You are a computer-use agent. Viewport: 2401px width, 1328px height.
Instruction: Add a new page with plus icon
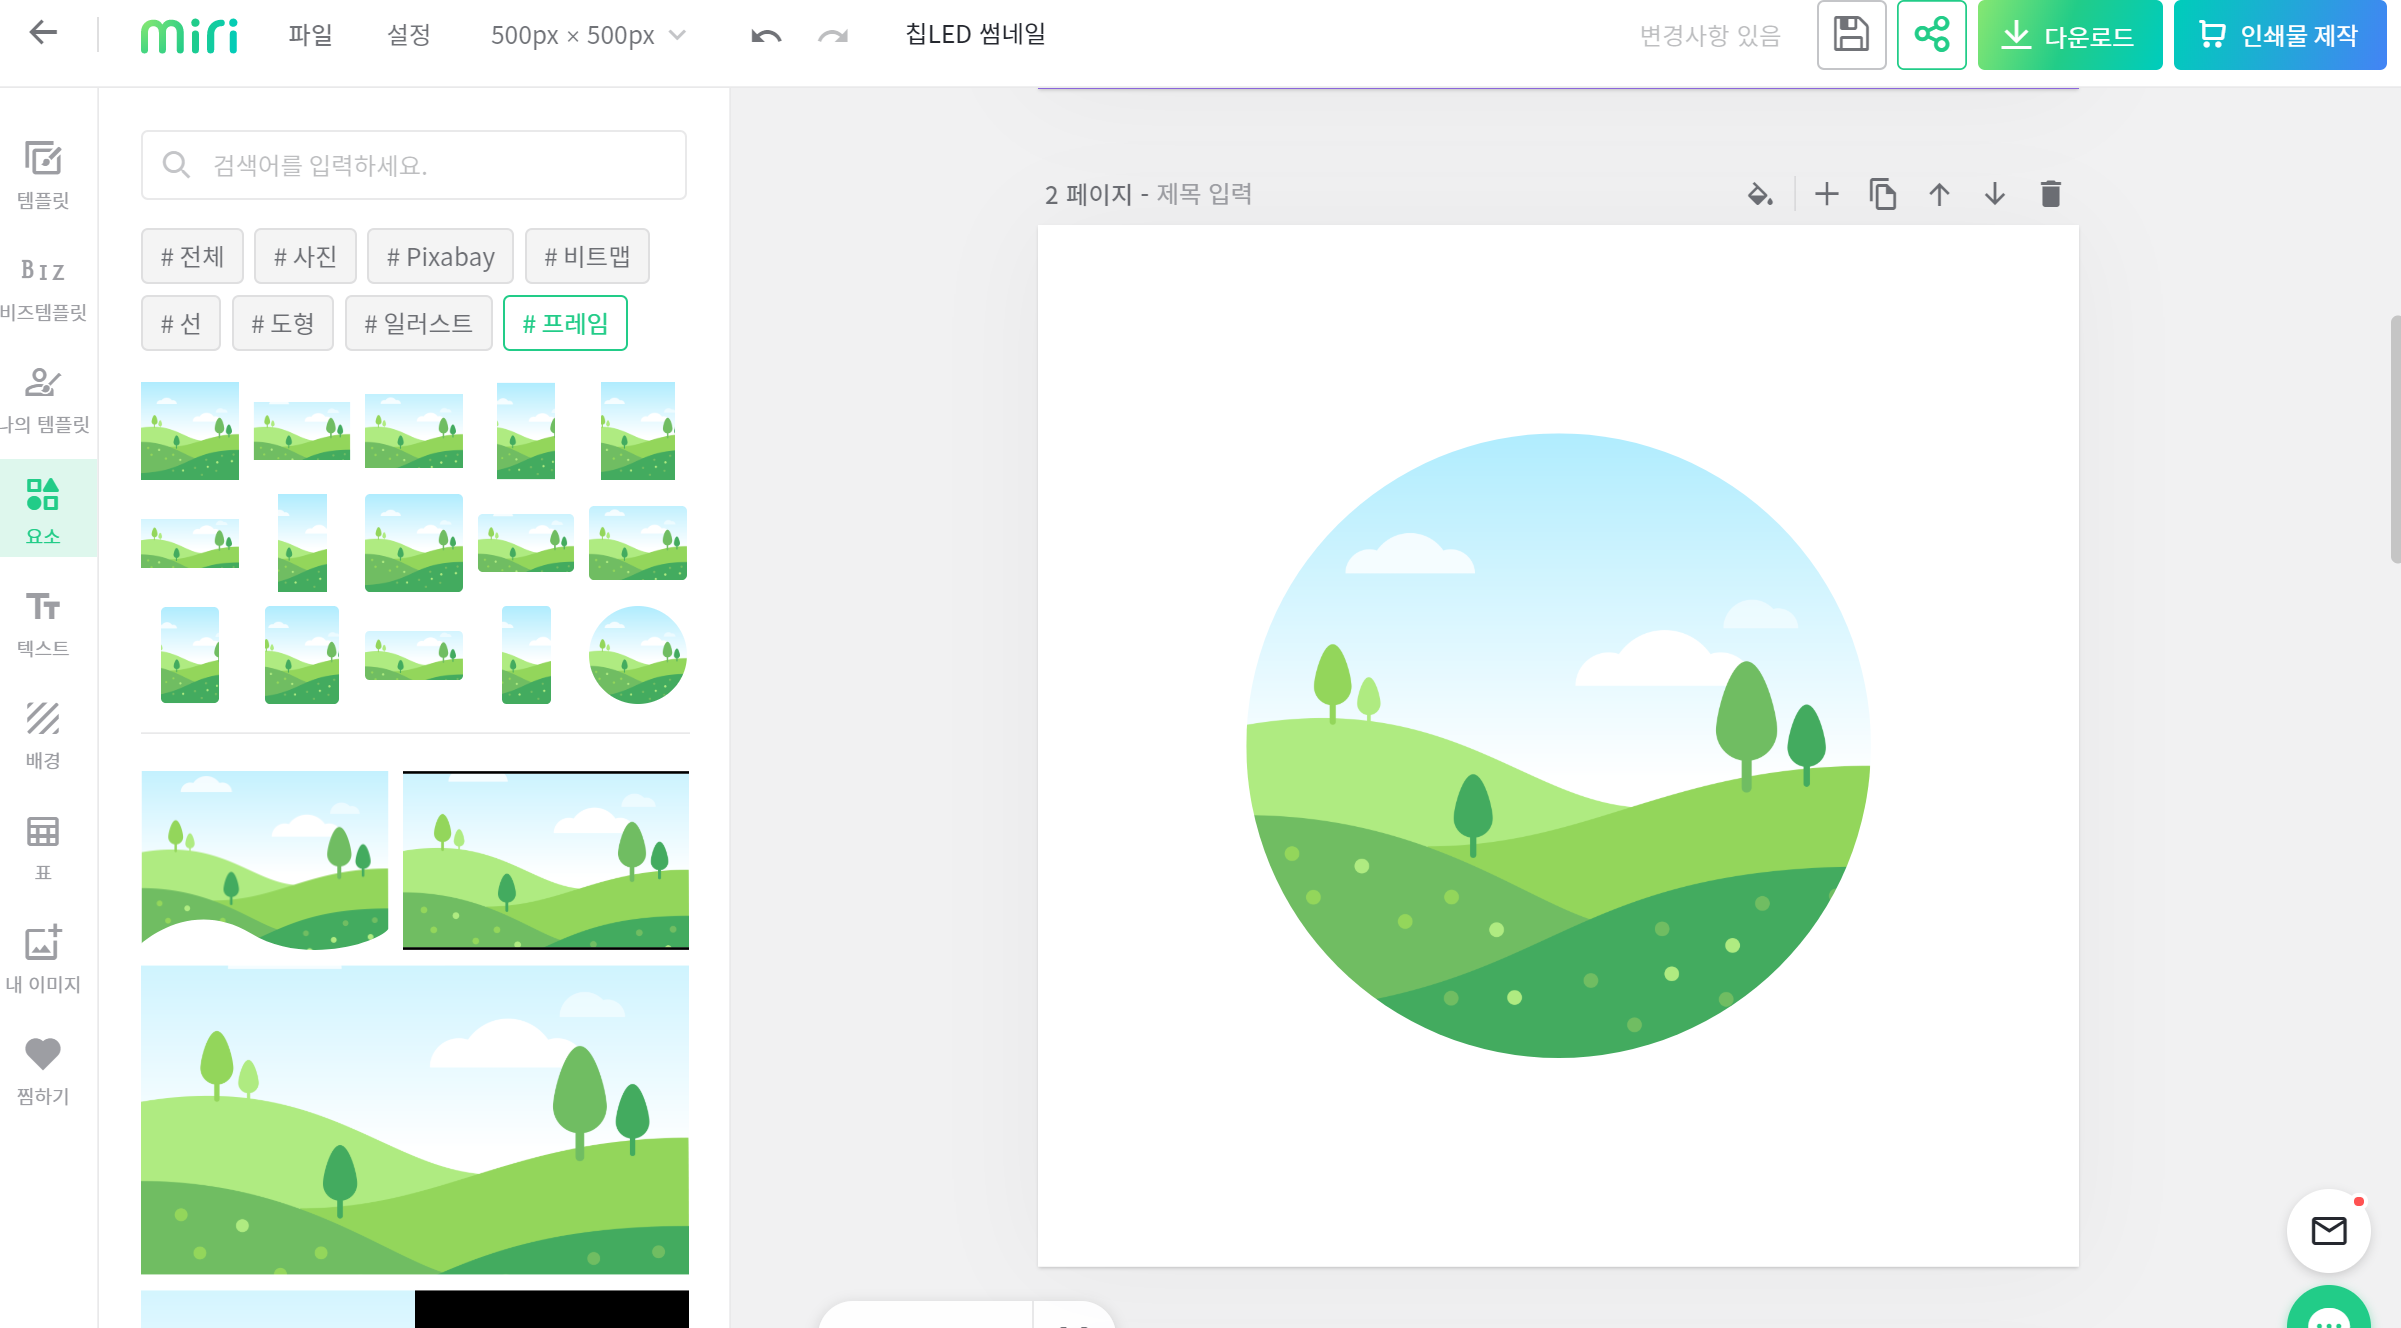pos(1826,194)
